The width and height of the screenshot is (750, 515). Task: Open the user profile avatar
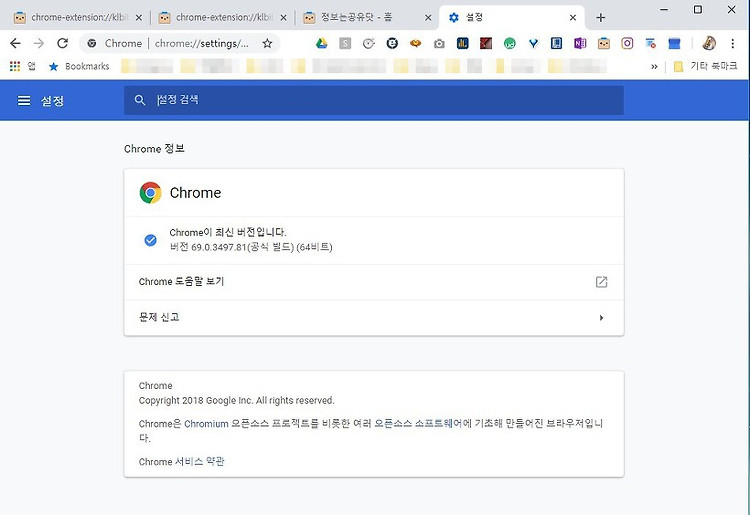click(709, 44)
